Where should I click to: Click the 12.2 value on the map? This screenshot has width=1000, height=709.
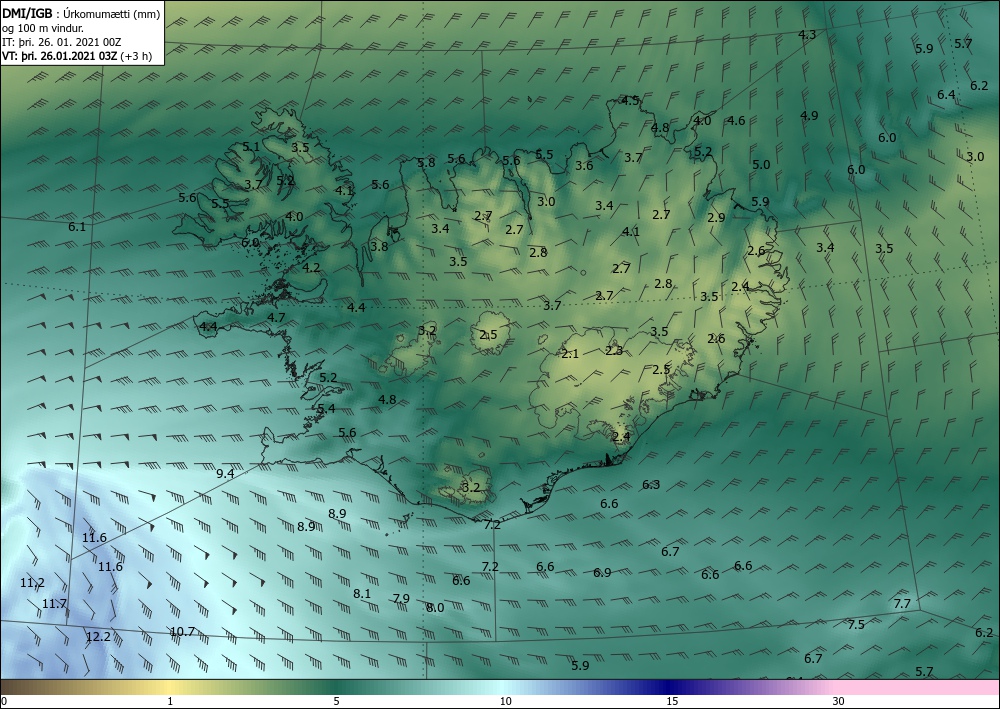98,636
